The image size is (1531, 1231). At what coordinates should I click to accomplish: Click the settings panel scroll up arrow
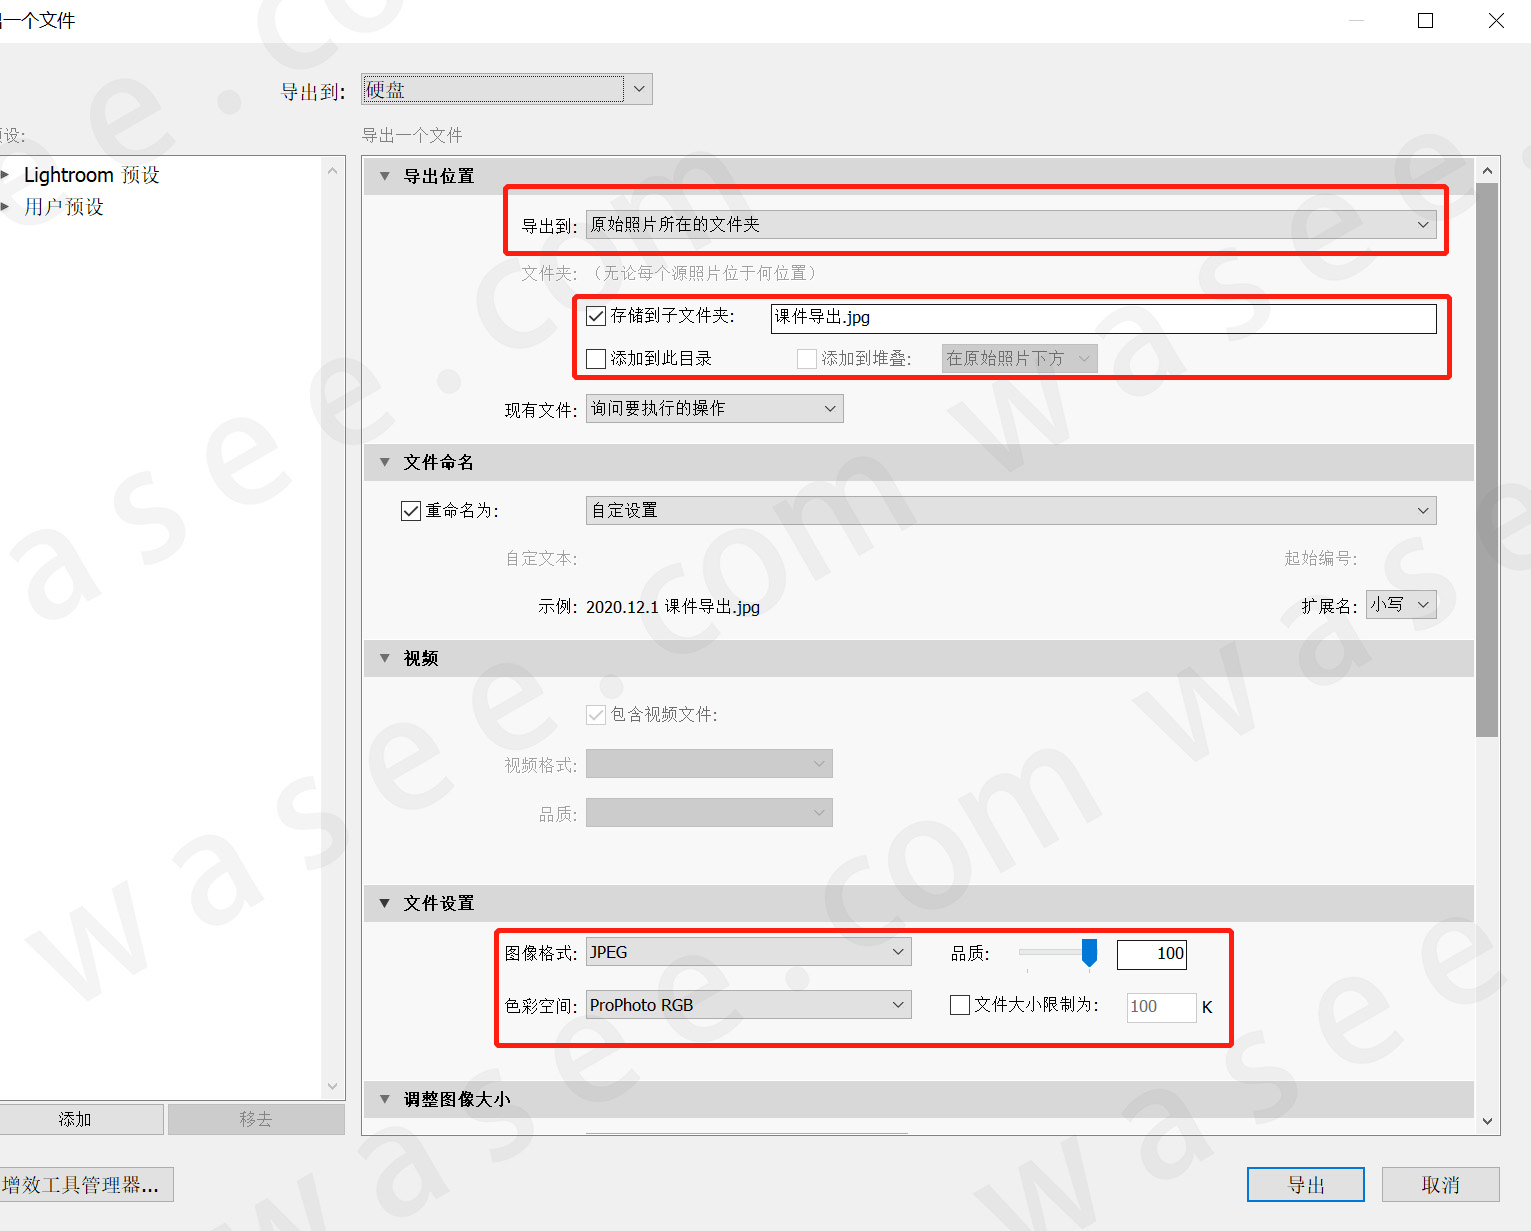click(1487, 171)
